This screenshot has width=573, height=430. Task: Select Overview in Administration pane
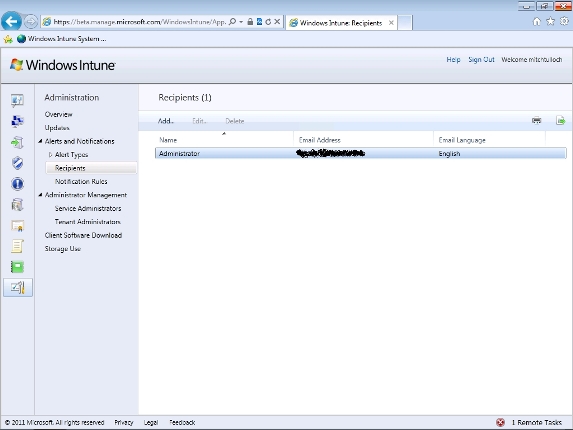[58, 114]
